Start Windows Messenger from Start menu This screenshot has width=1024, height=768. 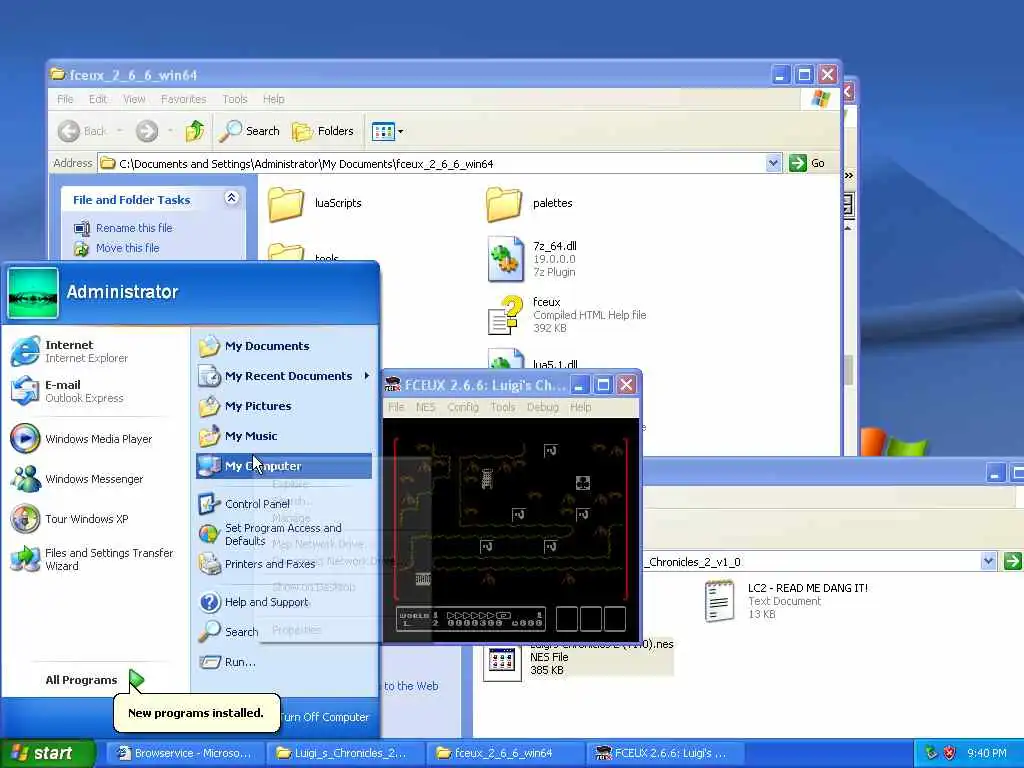coord(77,479)
